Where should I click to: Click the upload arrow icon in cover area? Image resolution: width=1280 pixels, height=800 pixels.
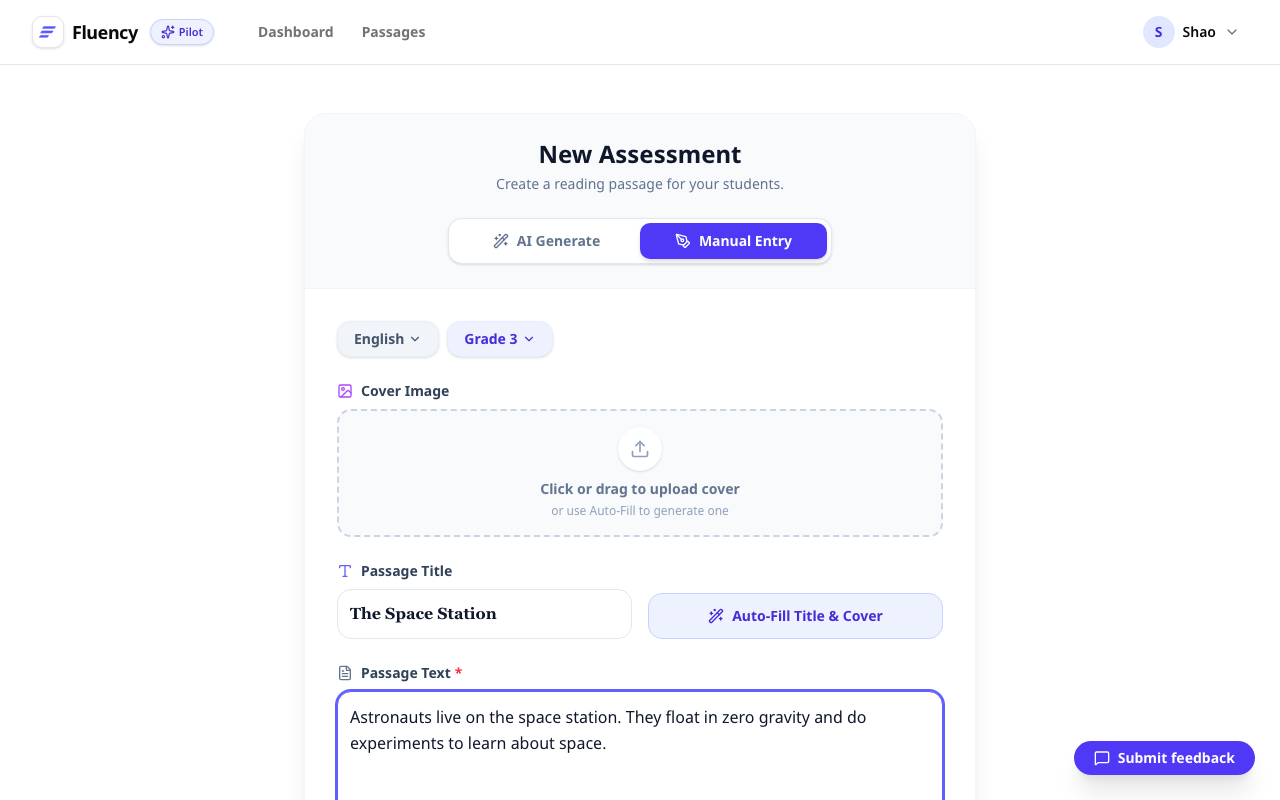639,448
